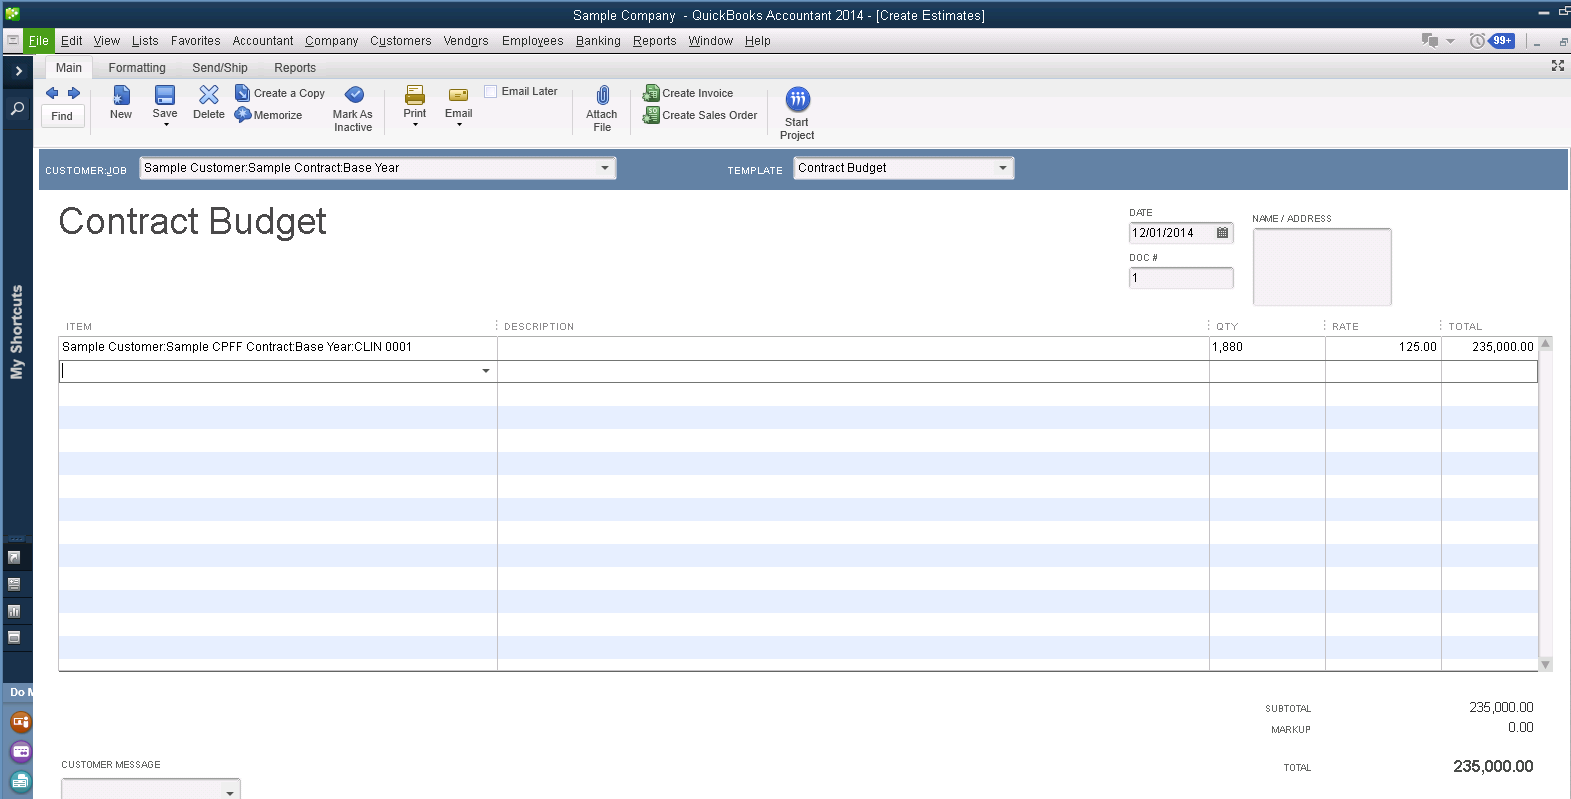The height and width of the screenshot is (799, 1571).
Task: Open the search magnifier in the sidebar
Action: 17,108
